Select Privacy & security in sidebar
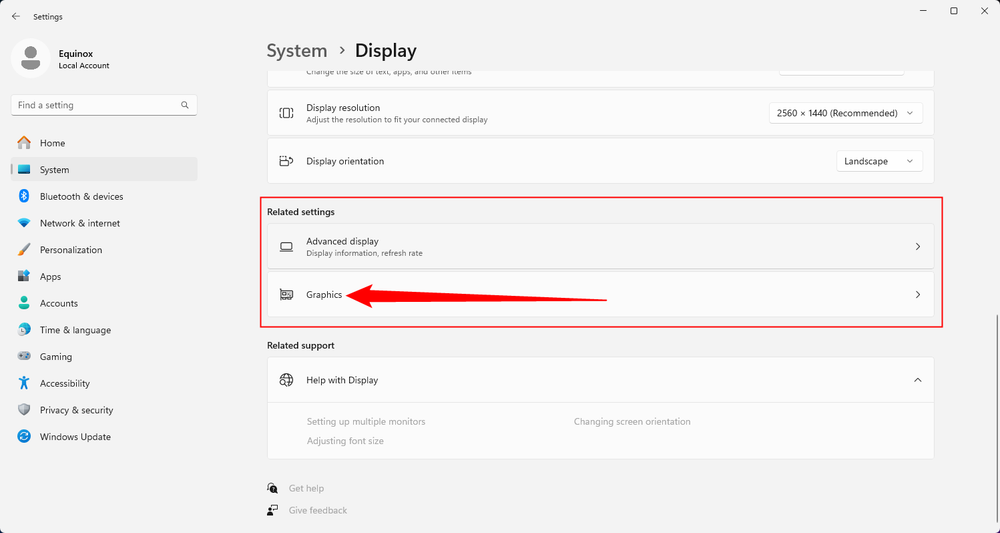The height and width of the screenshot is (533, 1000). coord(76,410)
